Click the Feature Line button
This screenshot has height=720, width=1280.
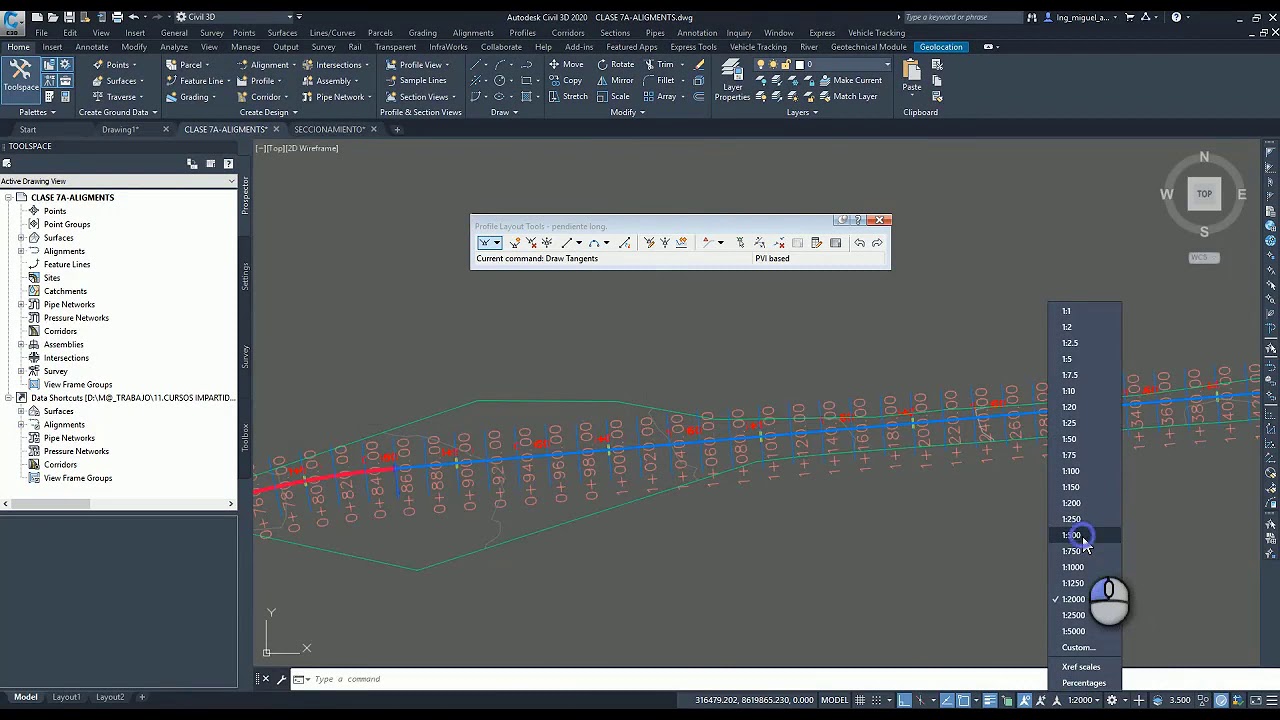point(201,80)
